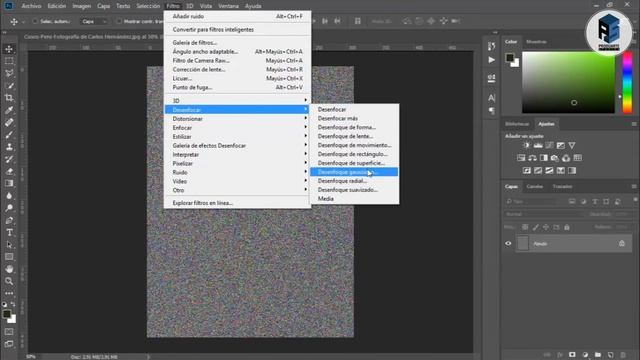Image resolution: width=640 pixels, height=360 pixels.
Task: Click Explorar filtros en línea
Action: 237,203
